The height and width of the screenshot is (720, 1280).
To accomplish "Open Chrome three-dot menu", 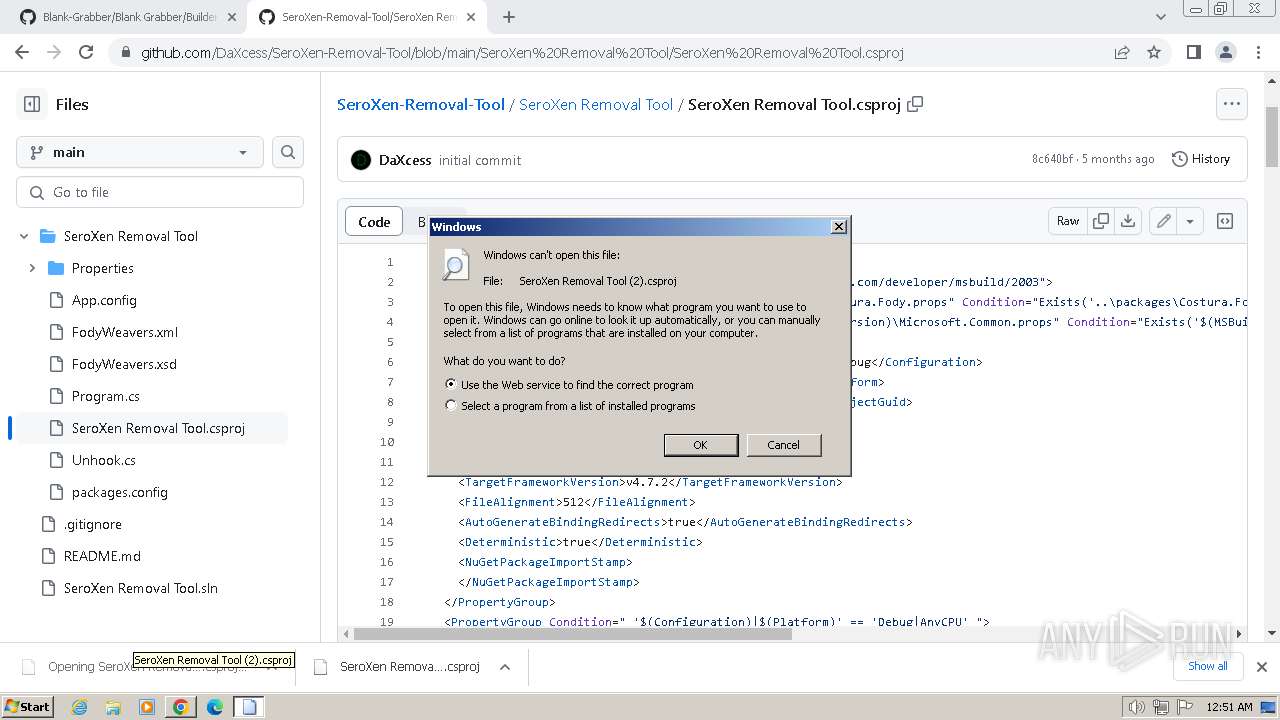I will point(1257,52).
